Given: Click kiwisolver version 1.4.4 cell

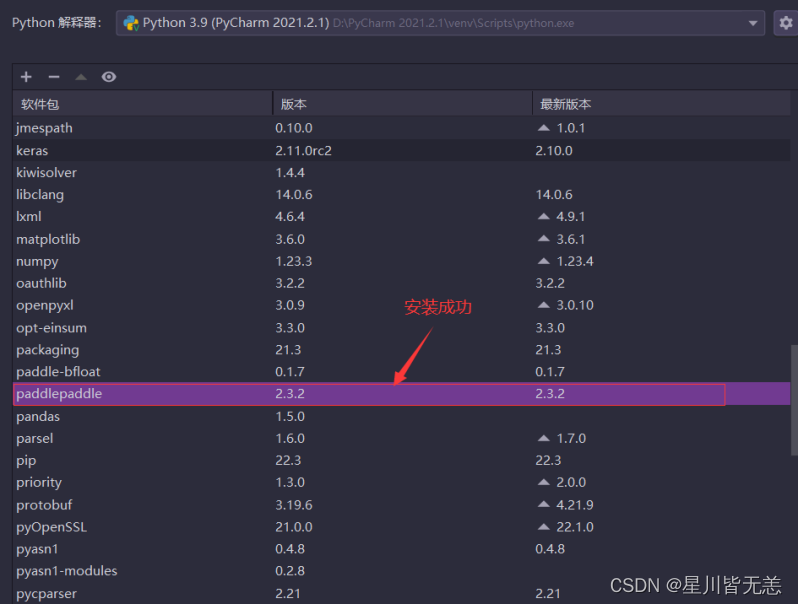Looking at the screenshot, I should pyautogui.click(x=290, y=172).
